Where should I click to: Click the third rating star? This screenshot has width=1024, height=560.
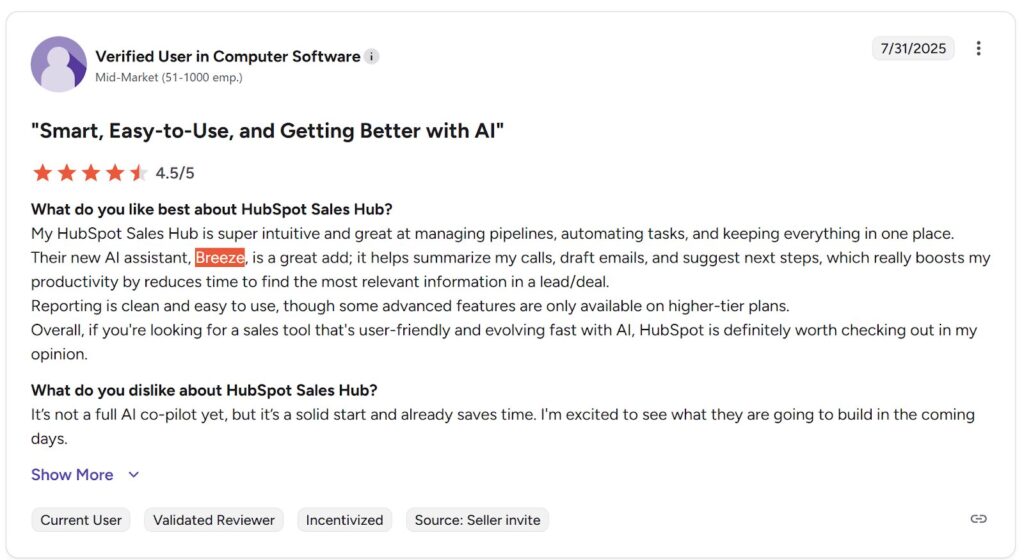[90, 173]
